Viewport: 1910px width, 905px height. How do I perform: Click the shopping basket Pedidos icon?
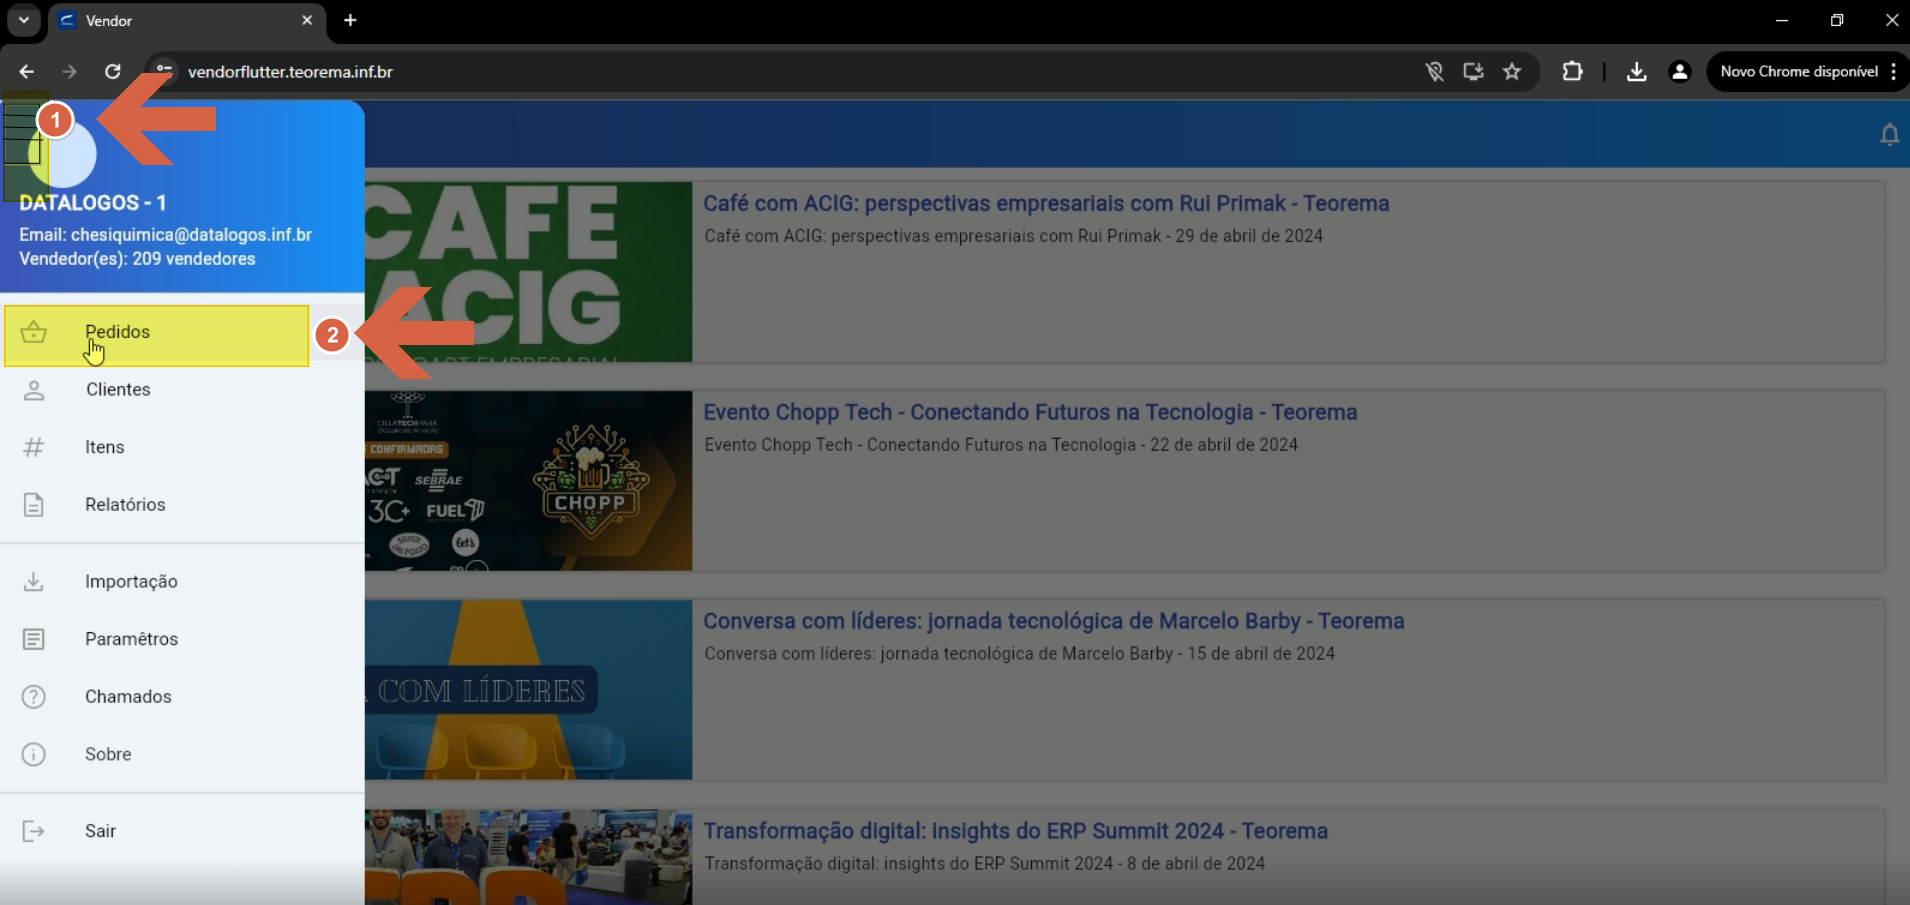pos(34,332)
